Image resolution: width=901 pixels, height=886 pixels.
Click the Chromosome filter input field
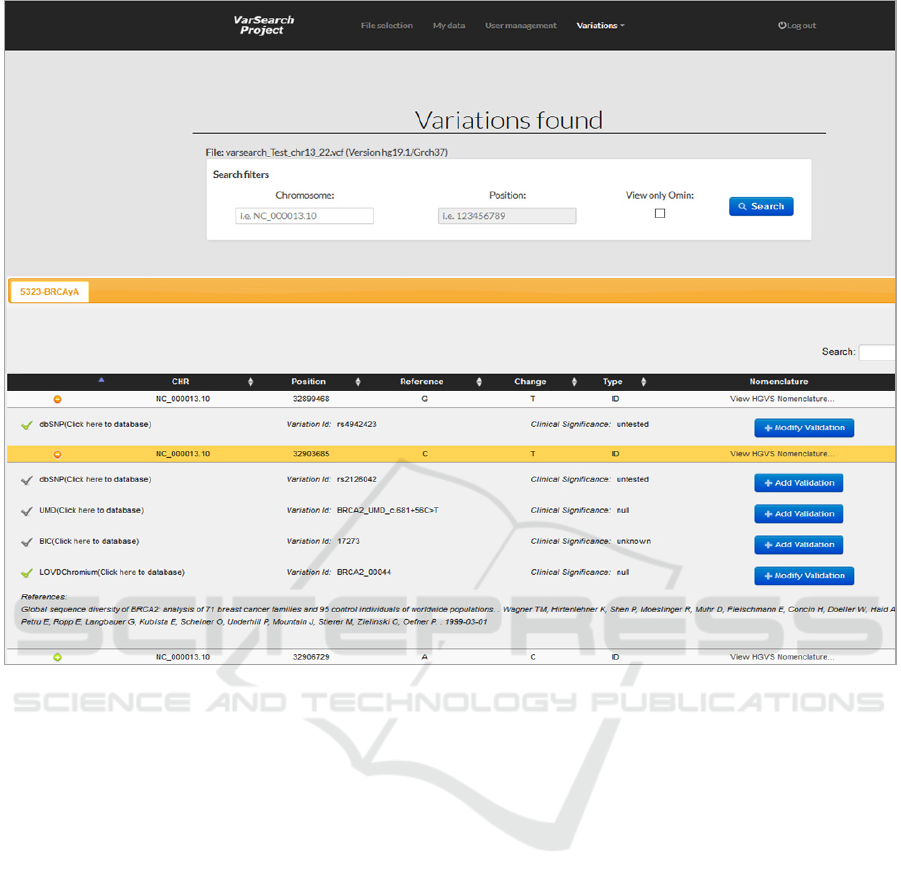[x=304, y=216]
